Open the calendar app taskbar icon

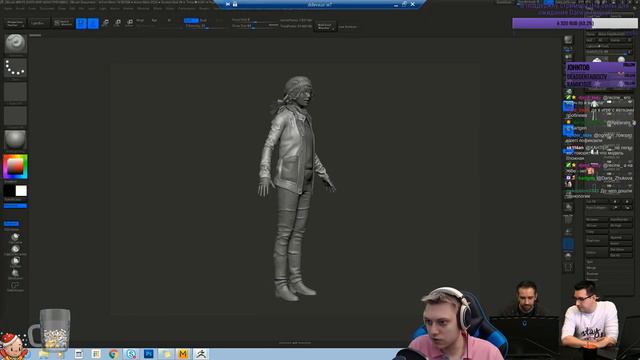click(79, 354)
